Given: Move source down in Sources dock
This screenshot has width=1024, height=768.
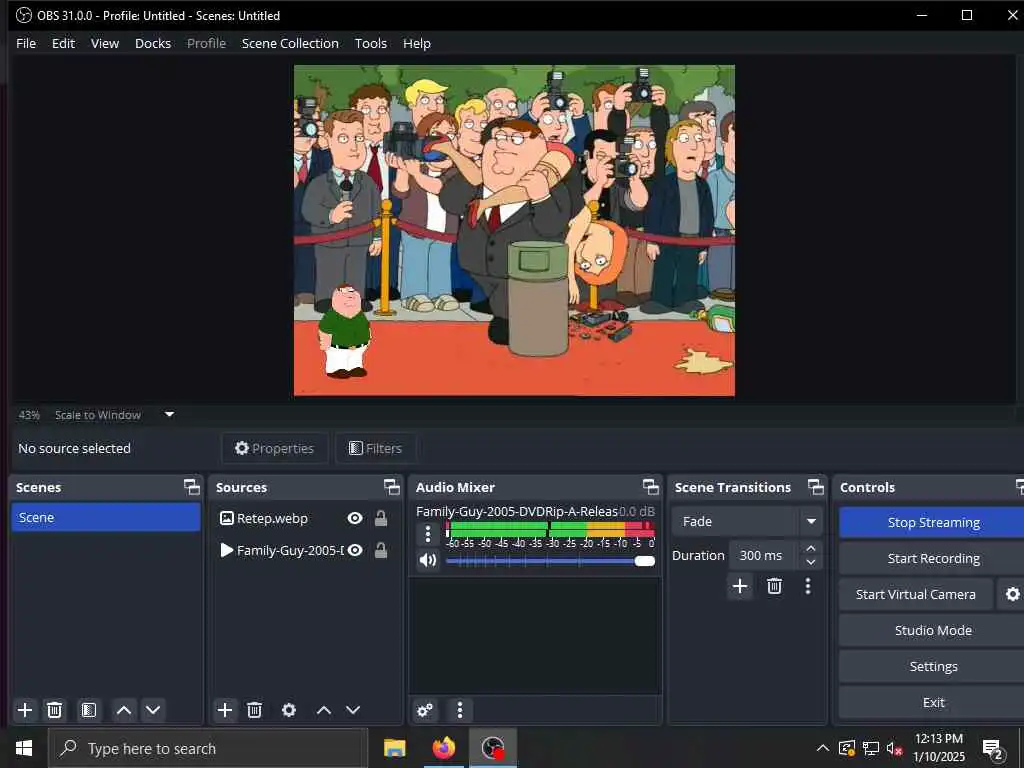Looking at the screenshot, I should [x=353, y=710].
